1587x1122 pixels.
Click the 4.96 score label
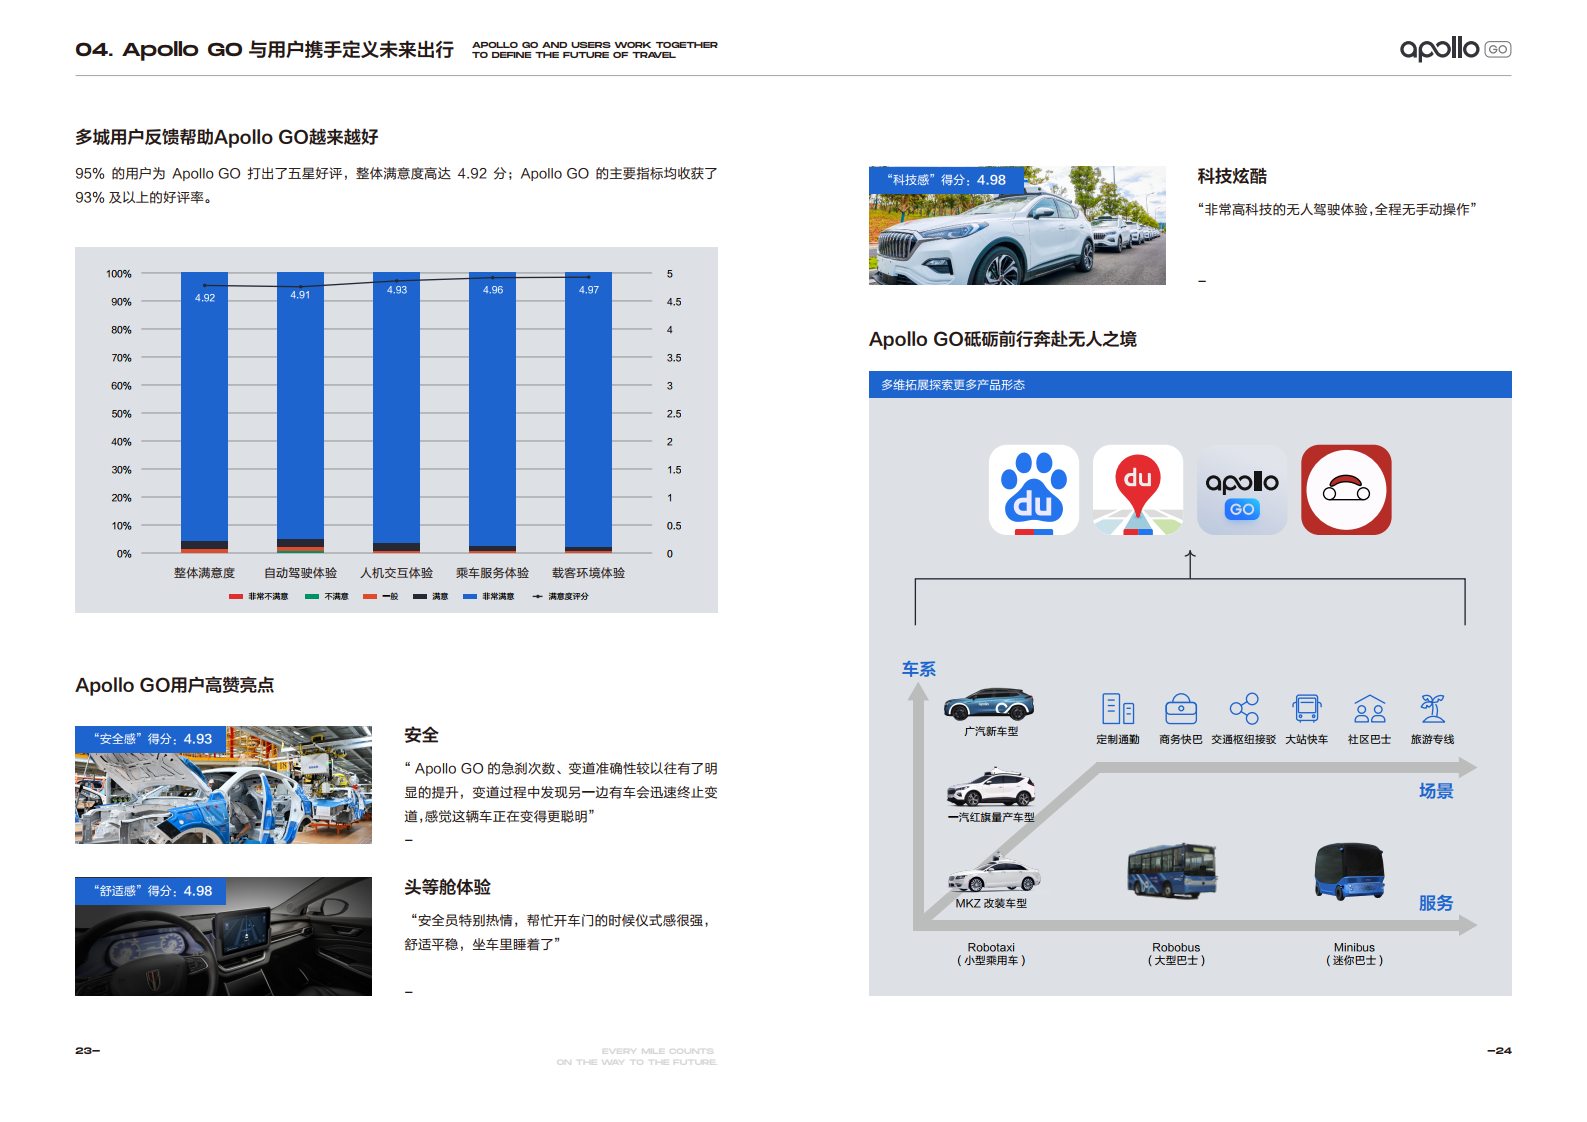tap(493, 290)
